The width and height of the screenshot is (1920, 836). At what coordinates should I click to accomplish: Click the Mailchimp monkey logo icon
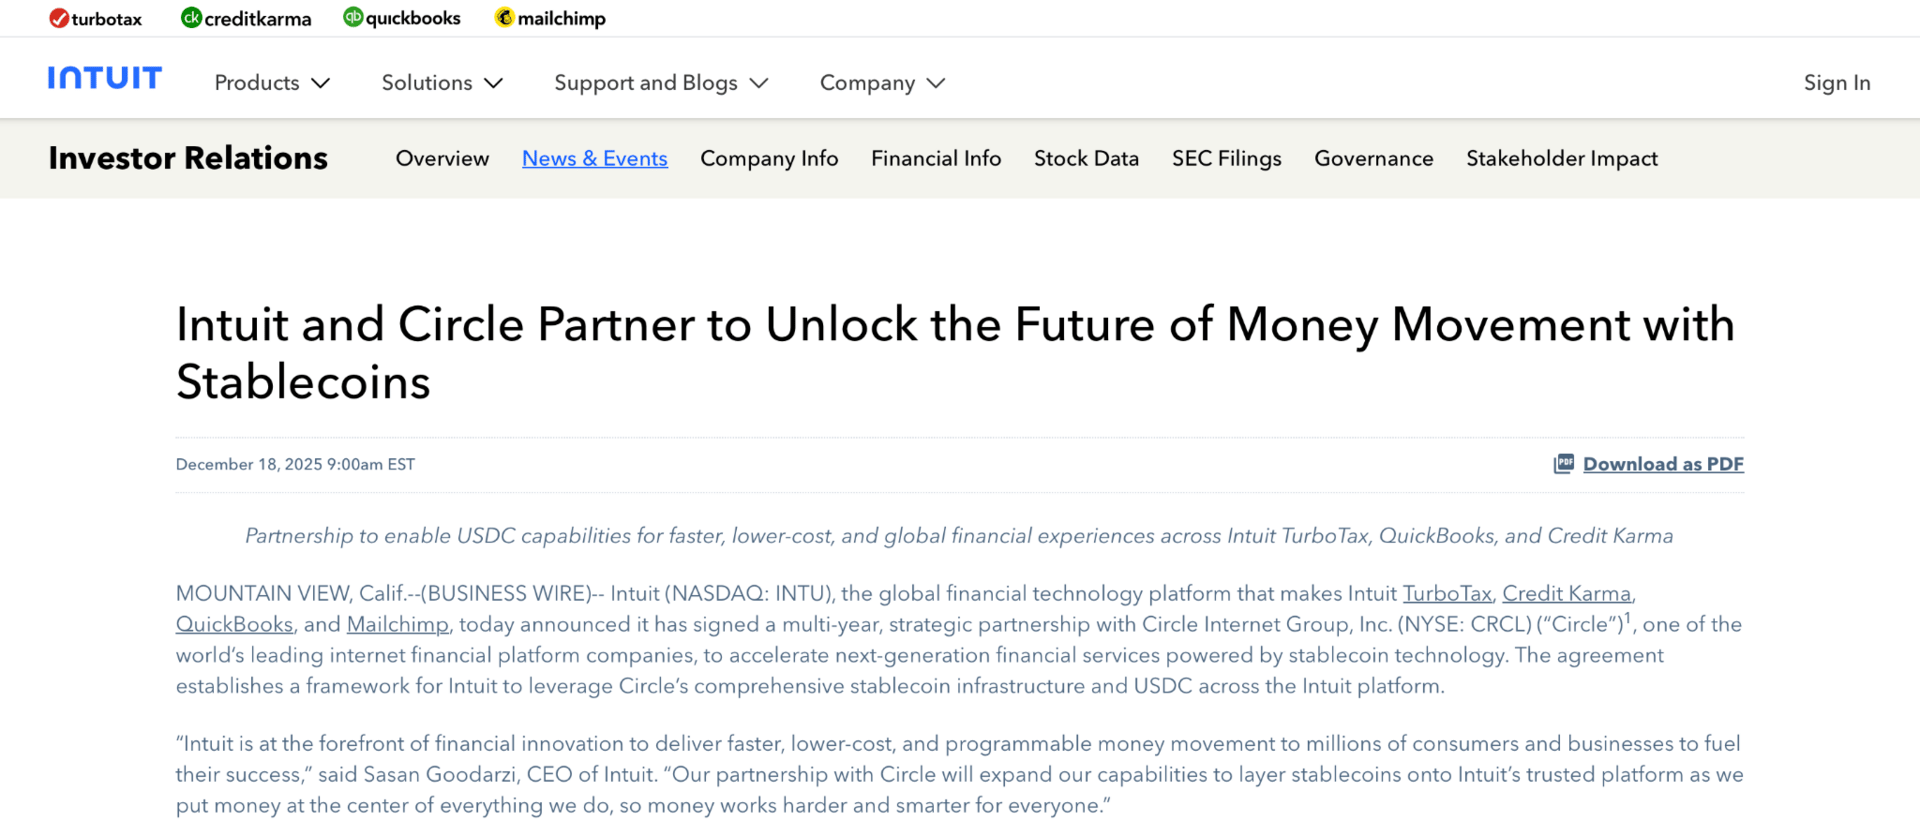coord(505,17)
